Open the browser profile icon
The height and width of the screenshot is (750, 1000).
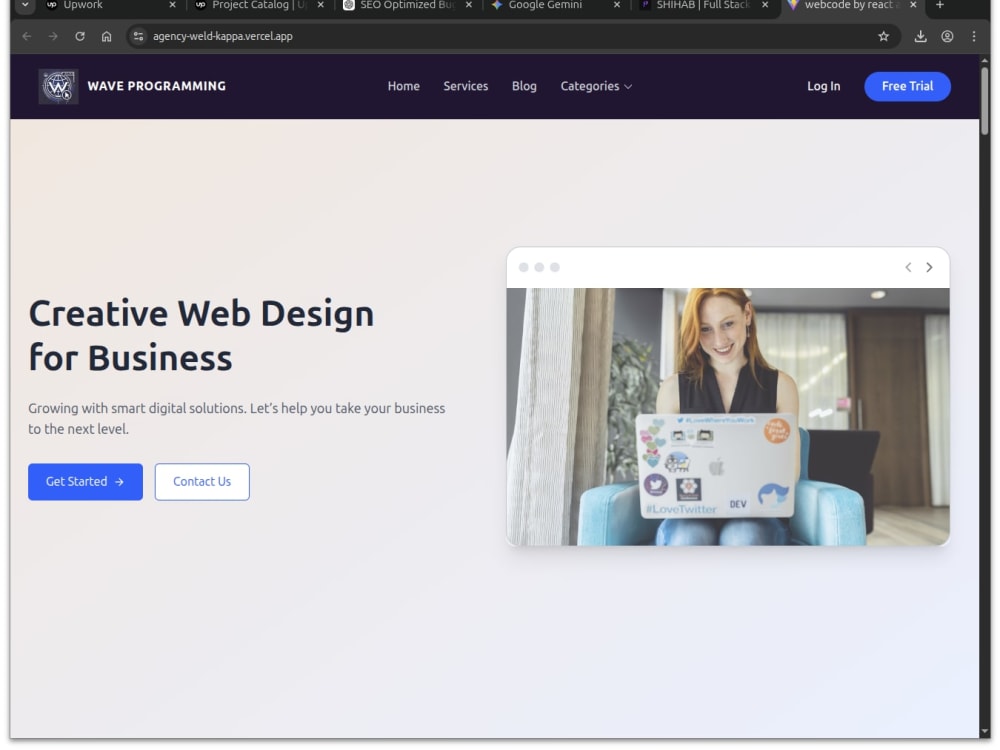coord(947,36)
